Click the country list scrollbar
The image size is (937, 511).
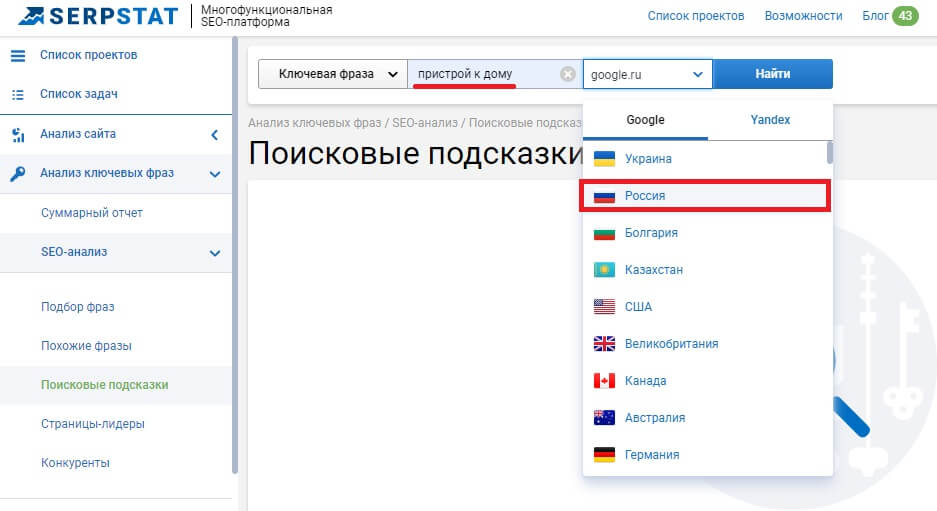point(829,153)
